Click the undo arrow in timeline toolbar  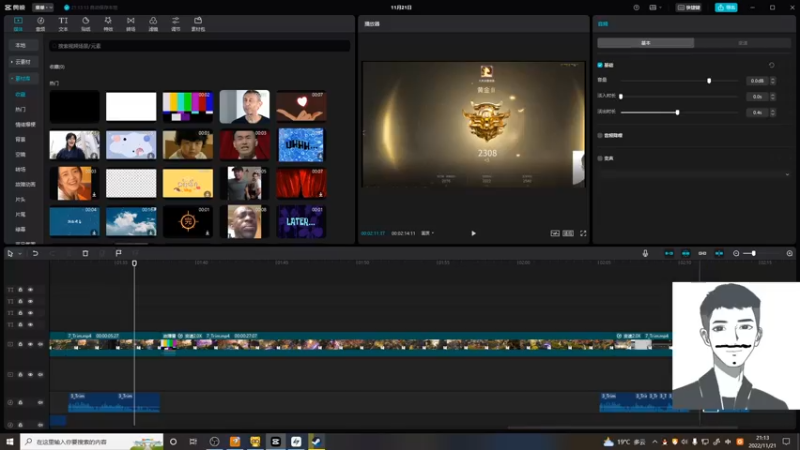(35, 253)
